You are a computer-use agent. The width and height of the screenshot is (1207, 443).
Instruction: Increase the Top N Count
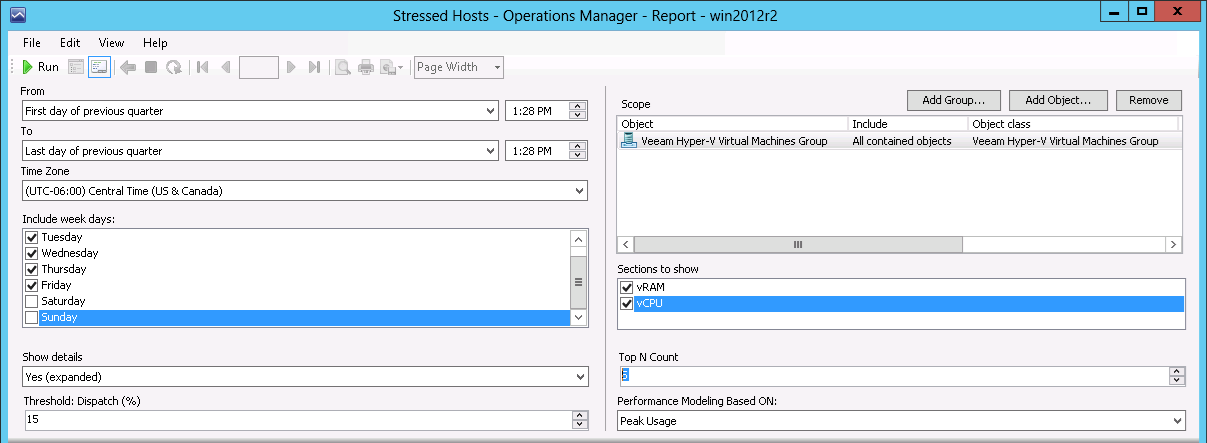pos(1177,372)
